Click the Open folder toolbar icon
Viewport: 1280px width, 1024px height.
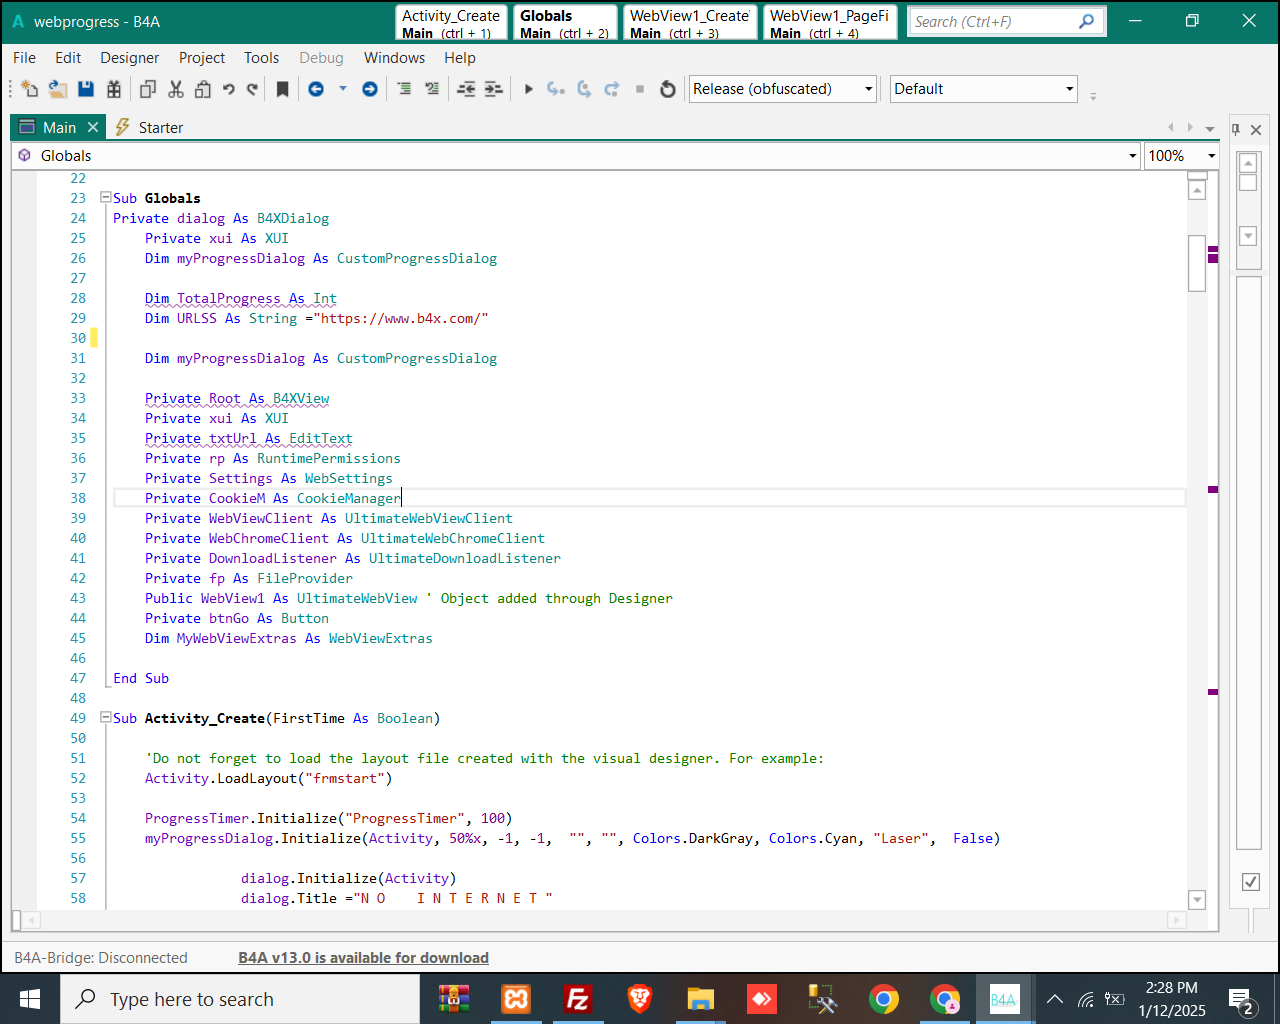pos(58,89)
